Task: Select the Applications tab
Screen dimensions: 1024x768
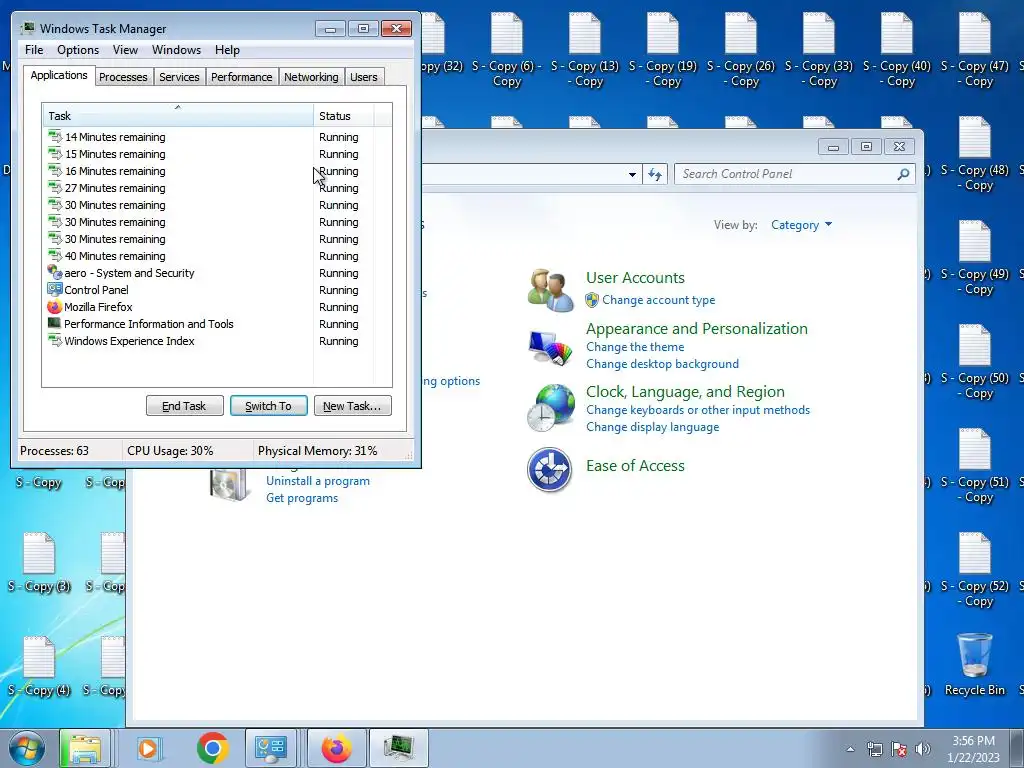Action: (59, 75)
